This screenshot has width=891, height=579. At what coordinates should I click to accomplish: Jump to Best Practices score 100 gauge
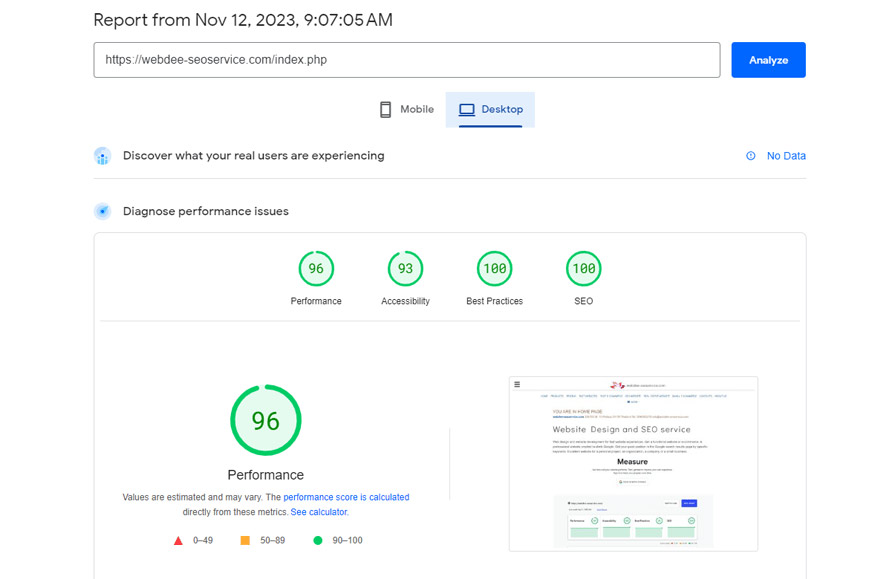(x=494, y=269)
